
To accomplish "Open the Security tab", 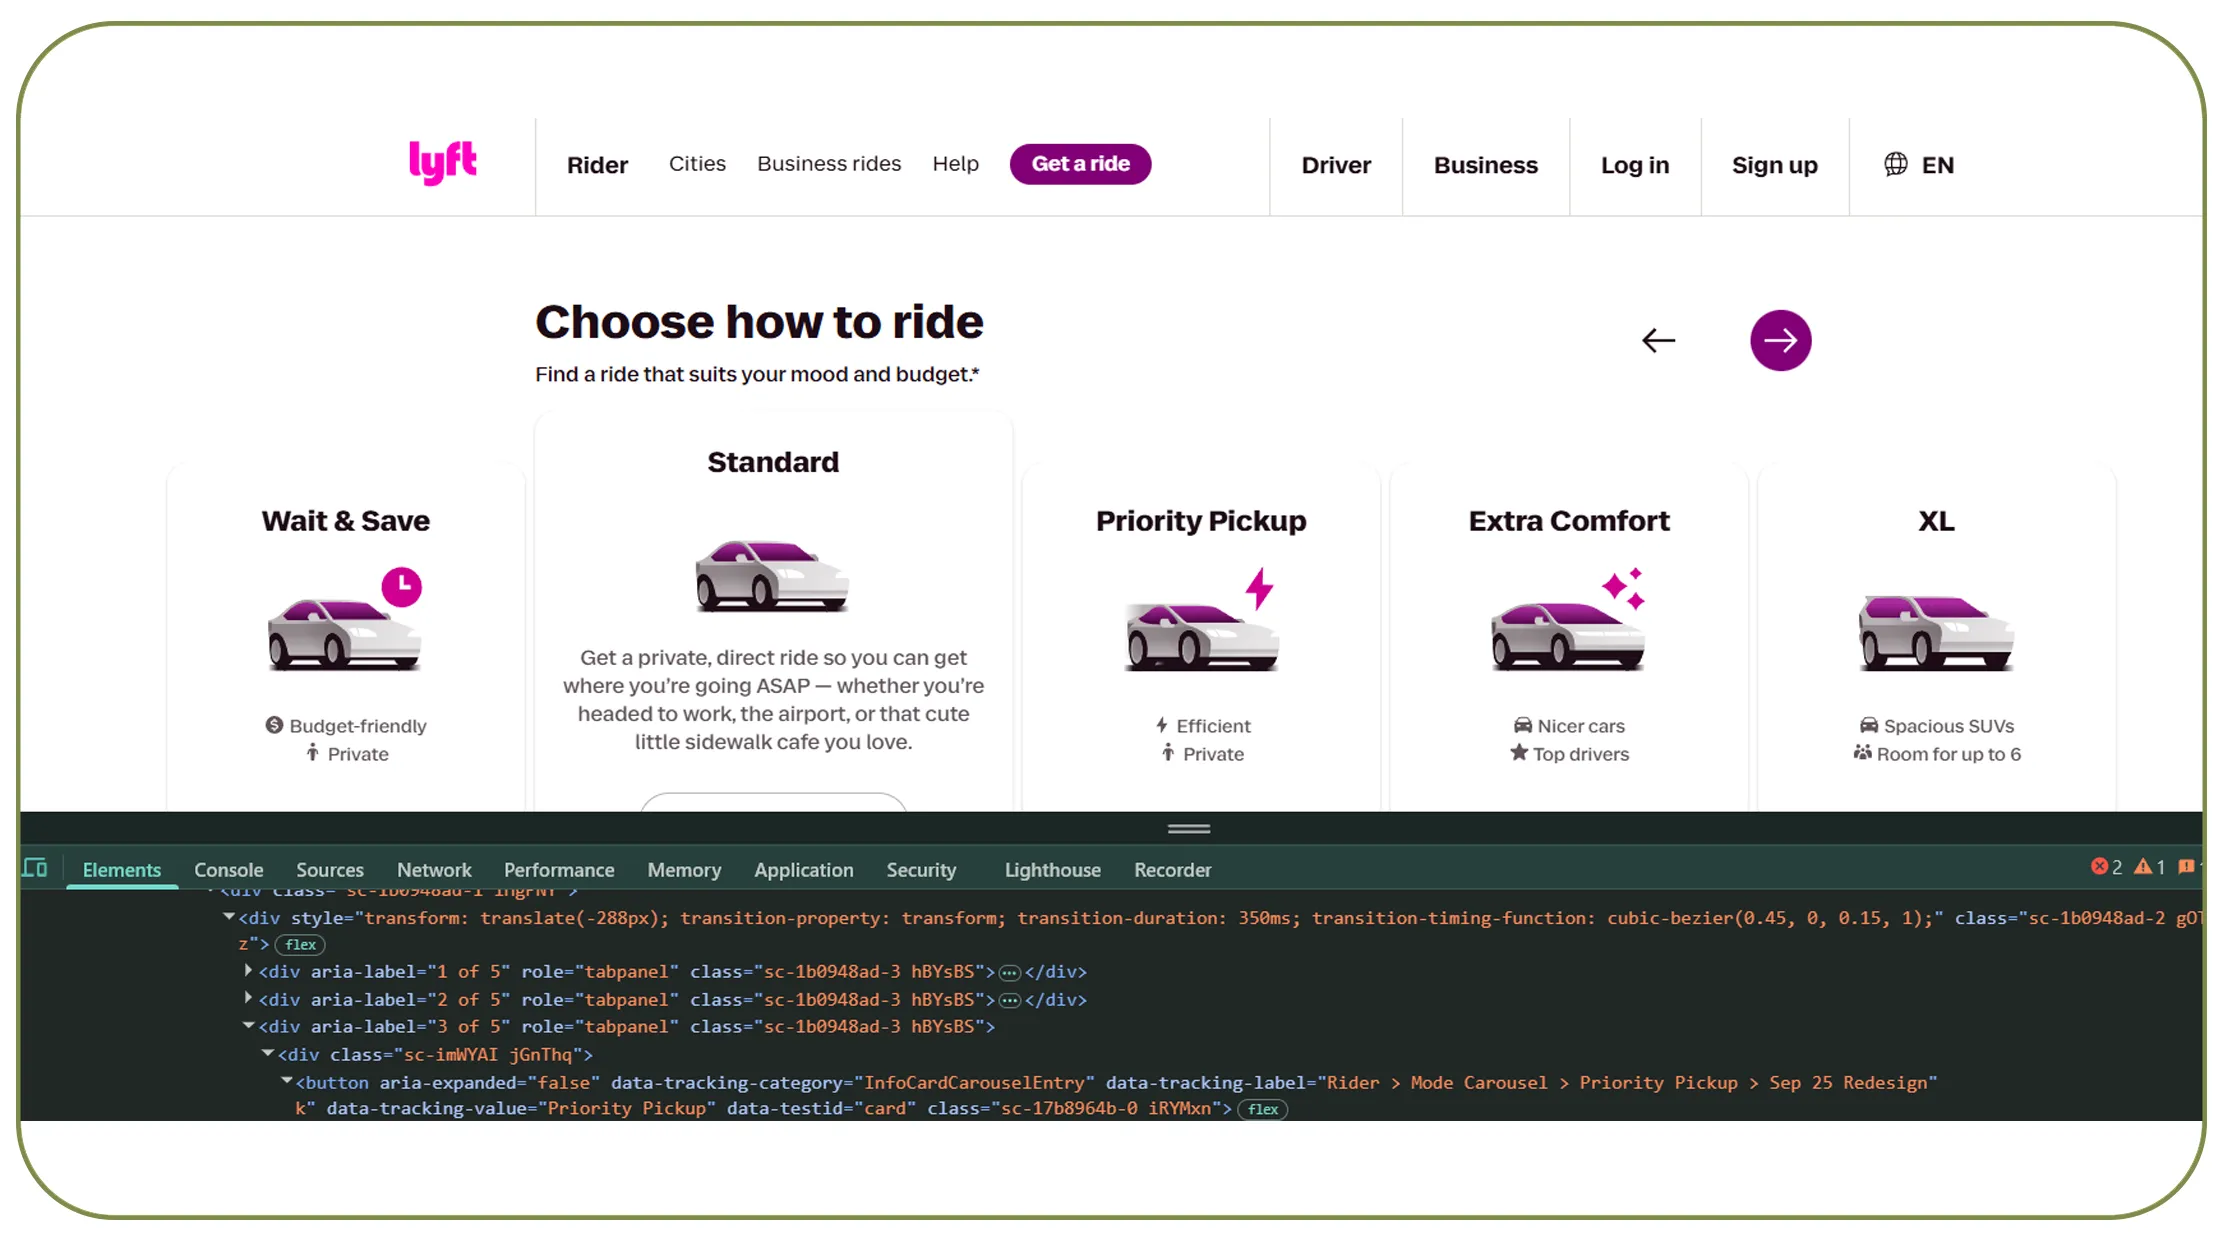I will (x=921, y=870).
